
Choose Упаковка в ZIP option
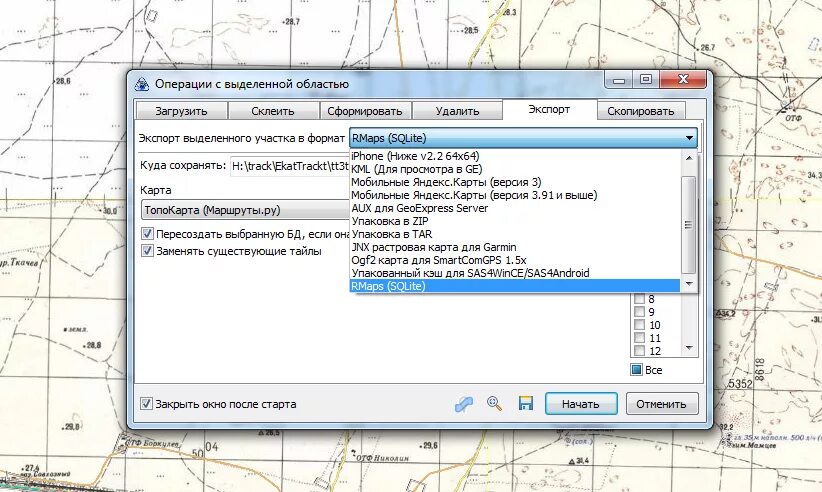tap(515, 221)
